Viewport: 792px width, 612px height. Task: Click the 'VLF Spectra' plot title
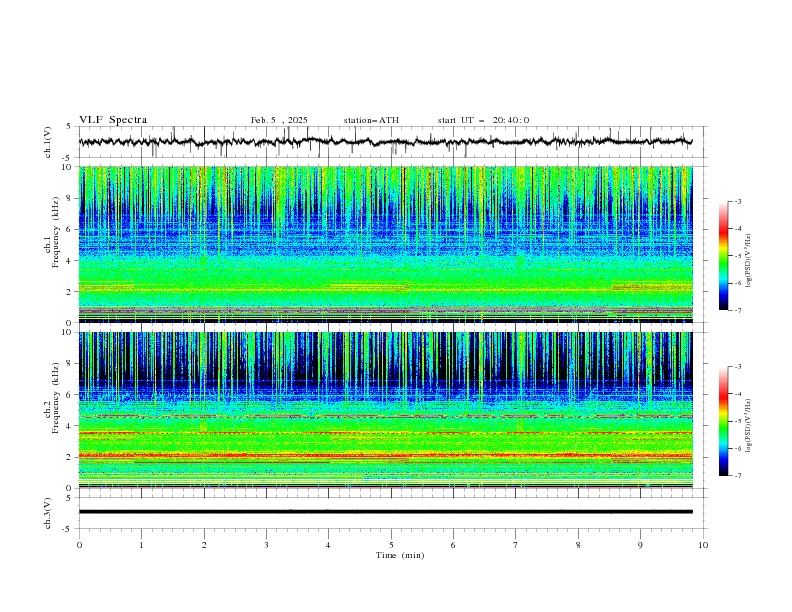[113, 120]
